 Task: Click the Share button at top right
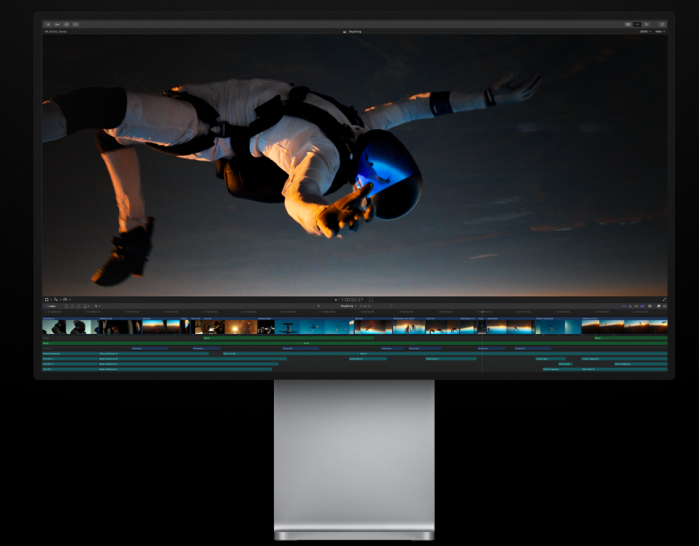click(x=661, y=23)
